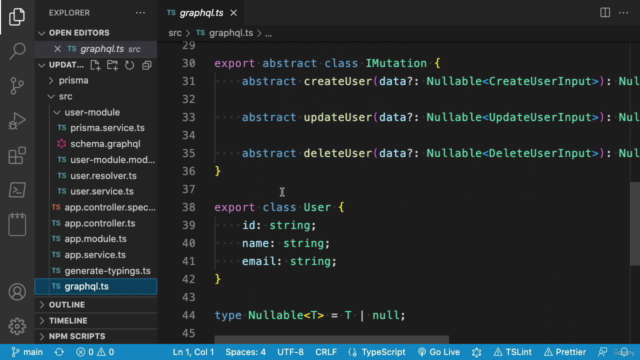Create a new file in explorer
This screenshot has height=360, width=640.
pos(95,65)
